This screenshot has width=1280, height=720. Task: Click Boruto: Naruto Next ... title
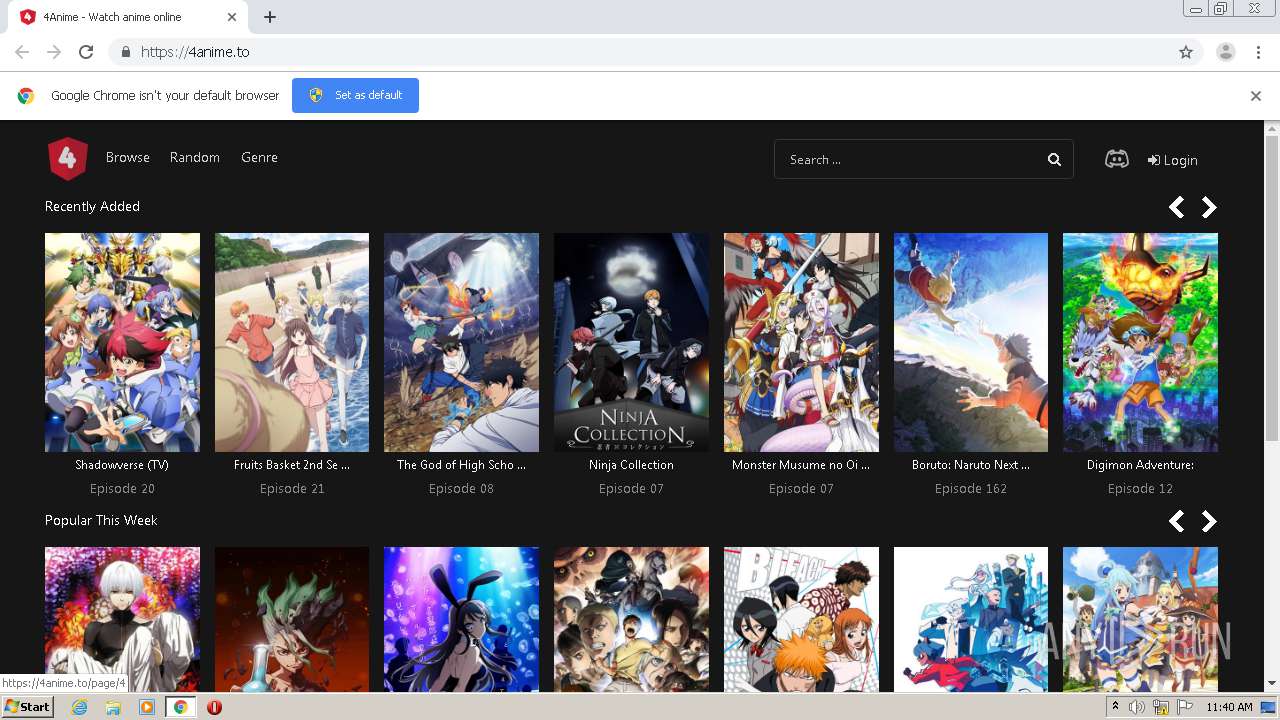point(971,465)
